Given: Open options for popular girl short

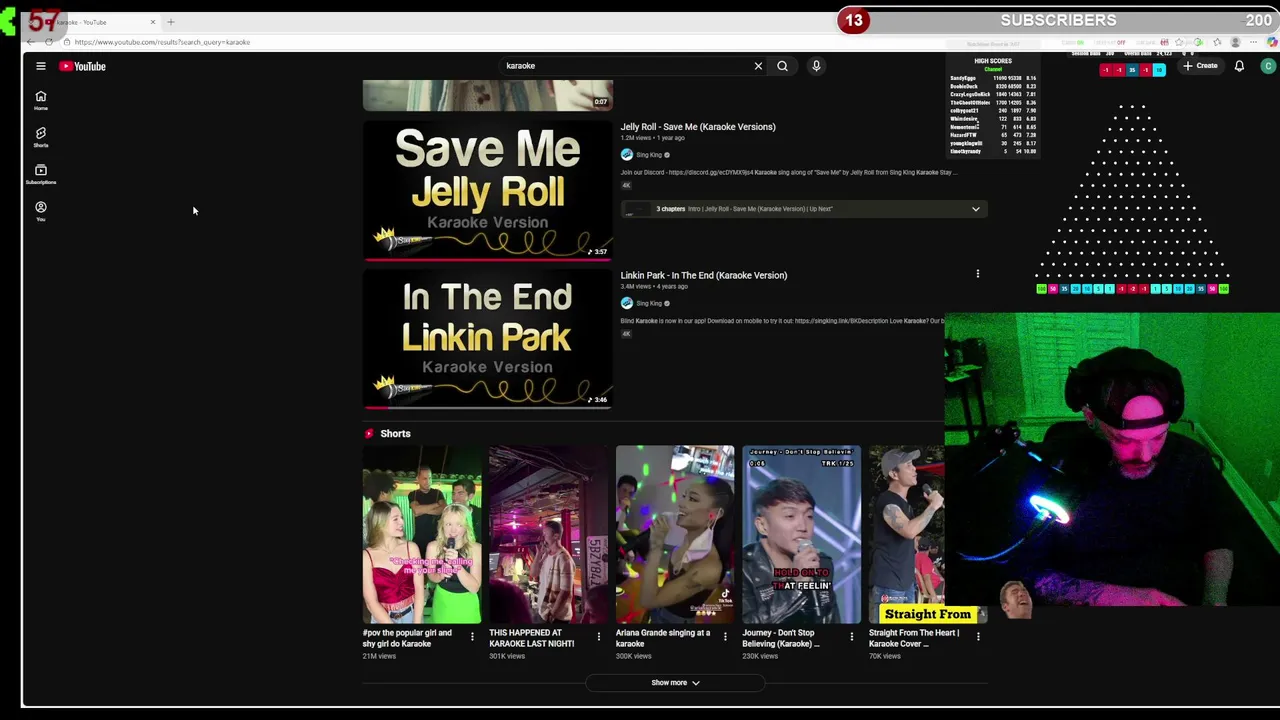Looking at the screenshot, I should (472, 637).
